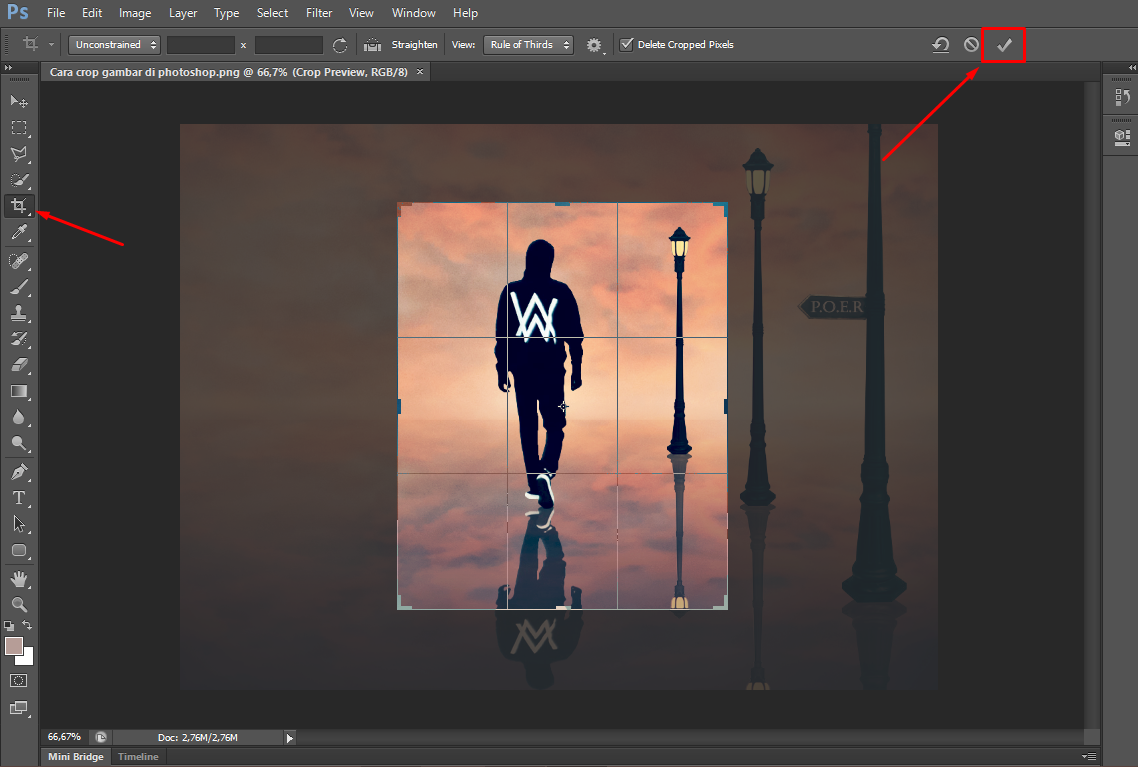Select the Brush tool
The image size is (1138, 767).
19,287
